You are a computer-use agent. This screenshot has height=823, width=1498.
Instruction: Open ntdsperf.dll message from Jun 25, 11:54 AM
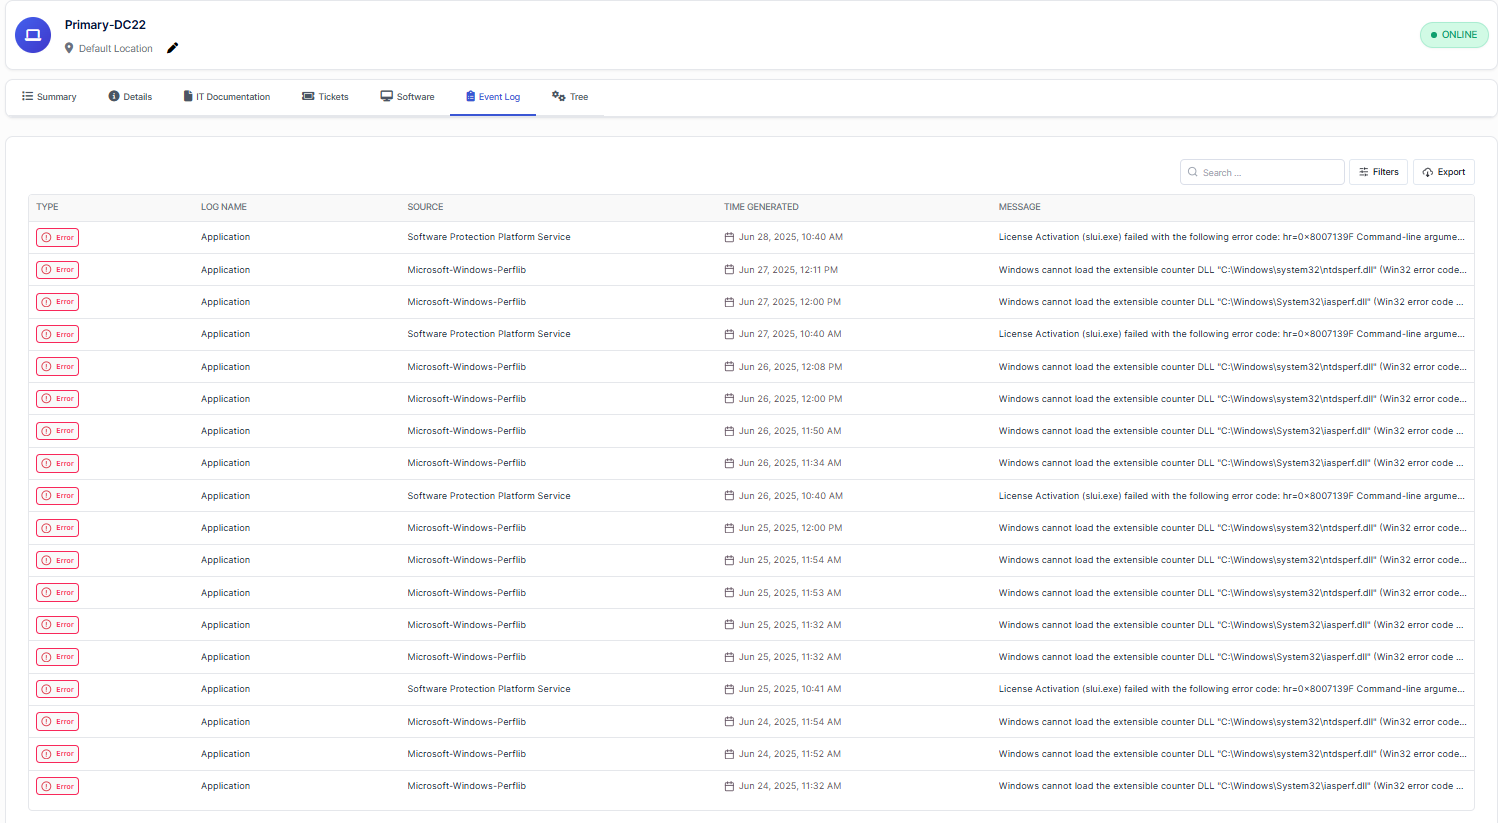(x=1232, y=560)
